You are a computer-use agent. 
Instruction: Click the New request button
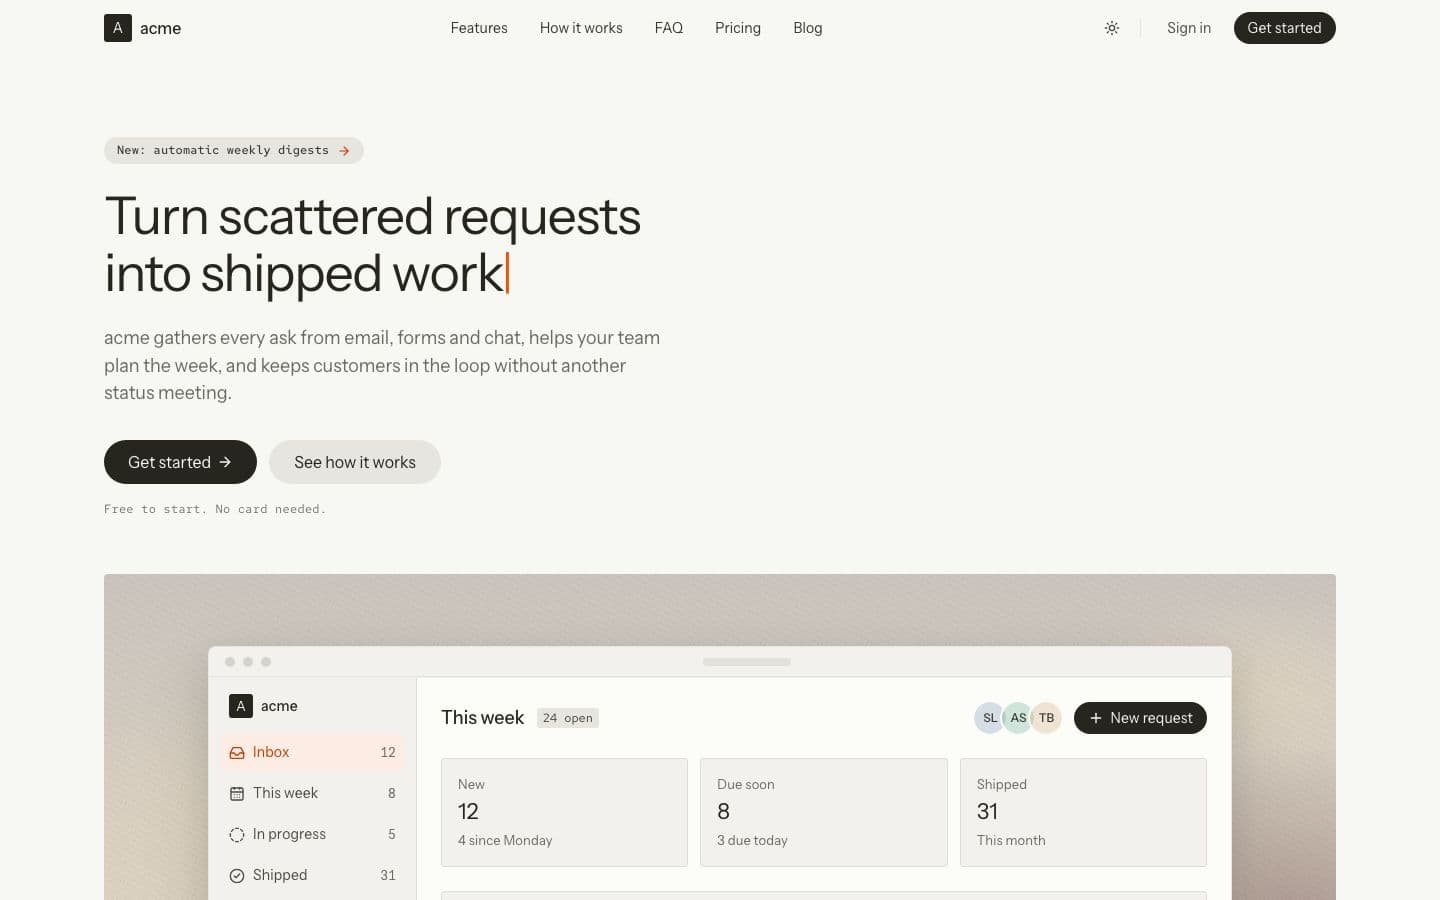(1140, 718)
